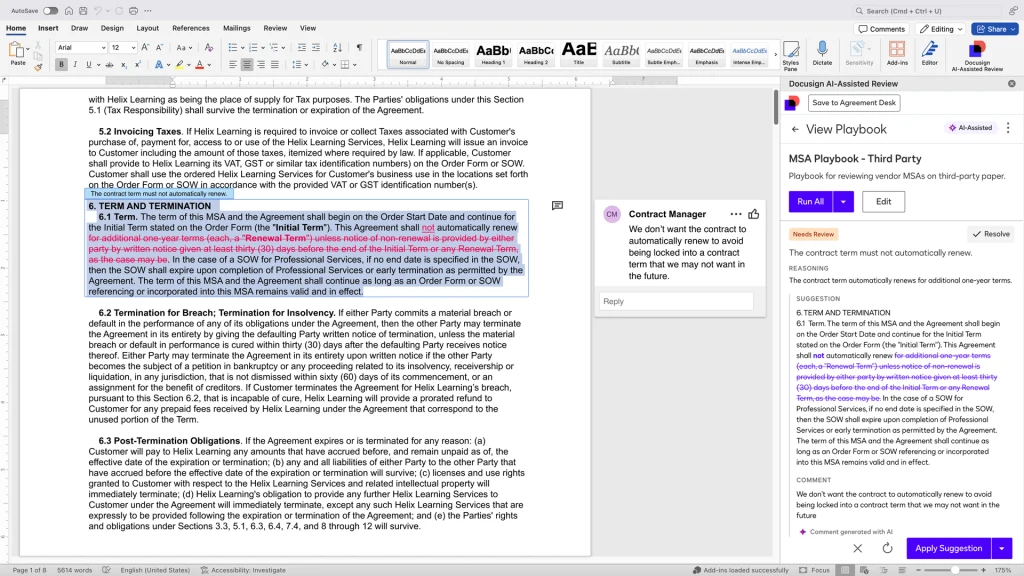
Task: Open the Review ribbon tab
Action: pyautogui.click(x=274, y=28)
